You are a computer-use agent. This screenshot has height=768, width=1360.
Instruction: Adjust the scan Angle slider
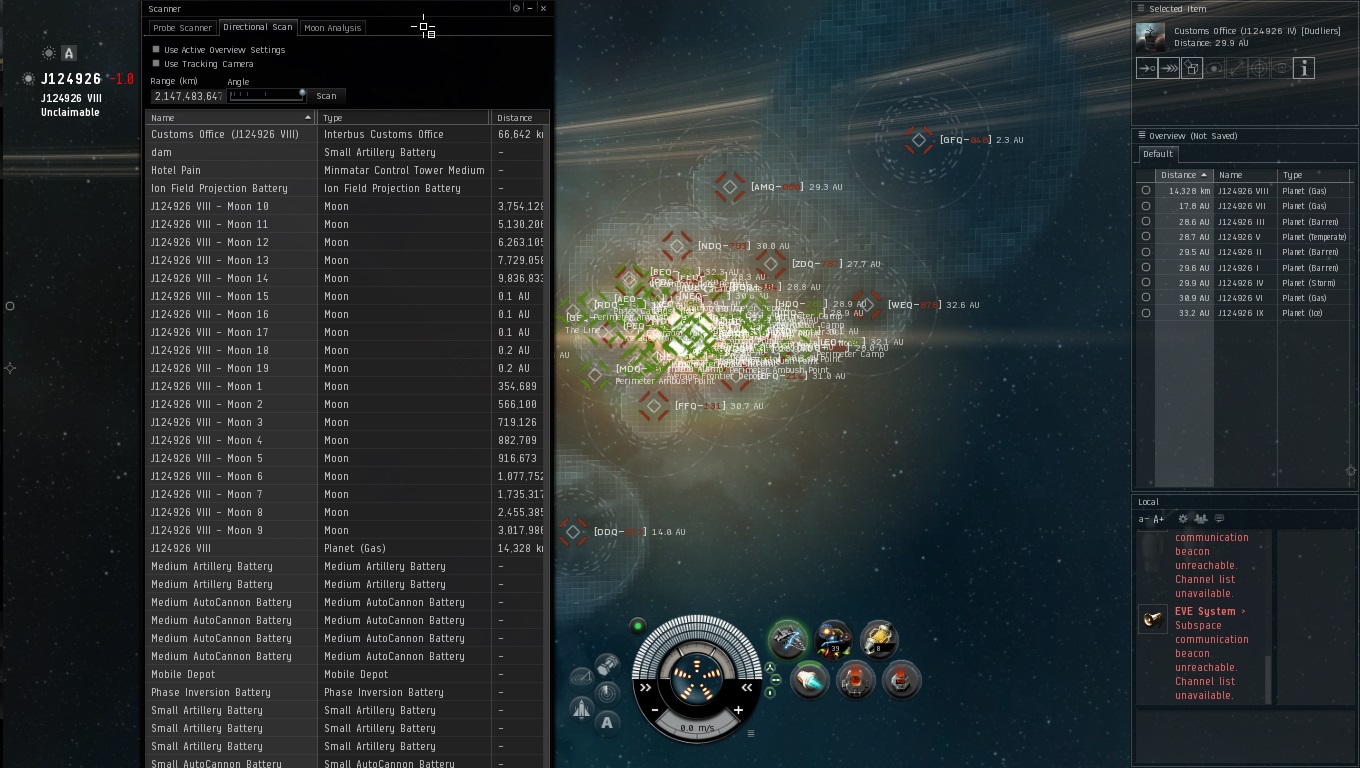[x=266, y=95]
